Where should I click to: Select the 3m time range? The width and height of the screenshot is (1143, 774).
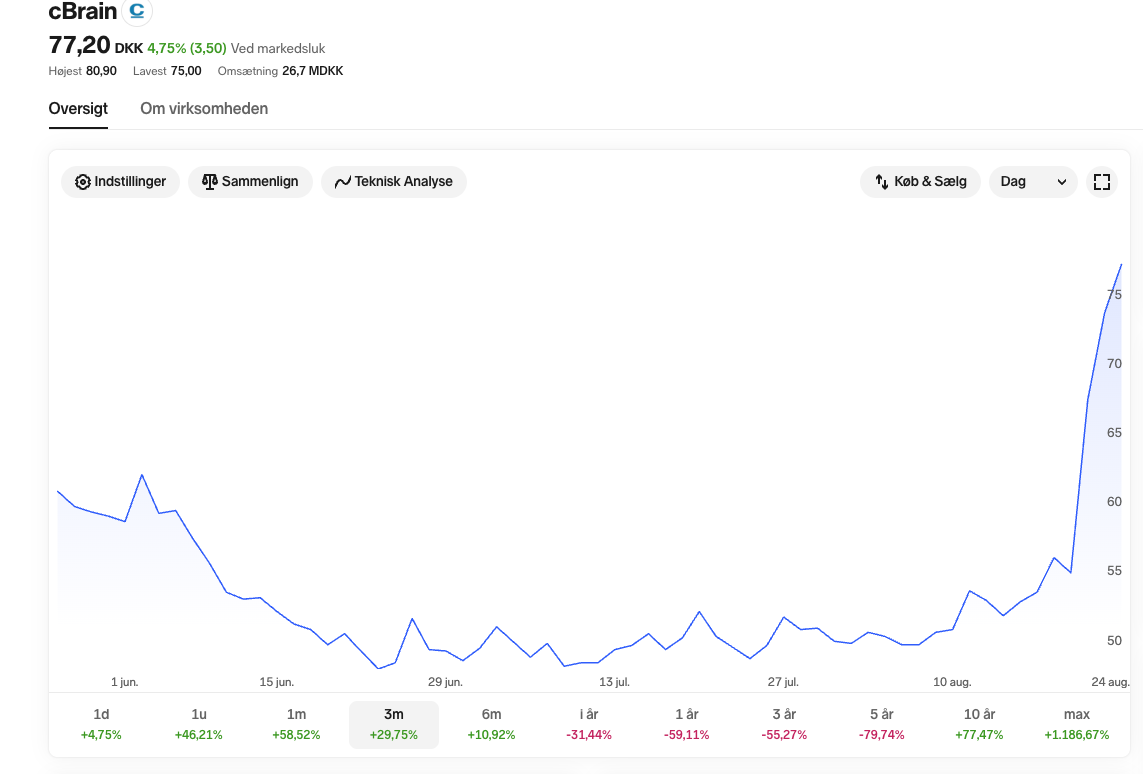coord(394,724)
